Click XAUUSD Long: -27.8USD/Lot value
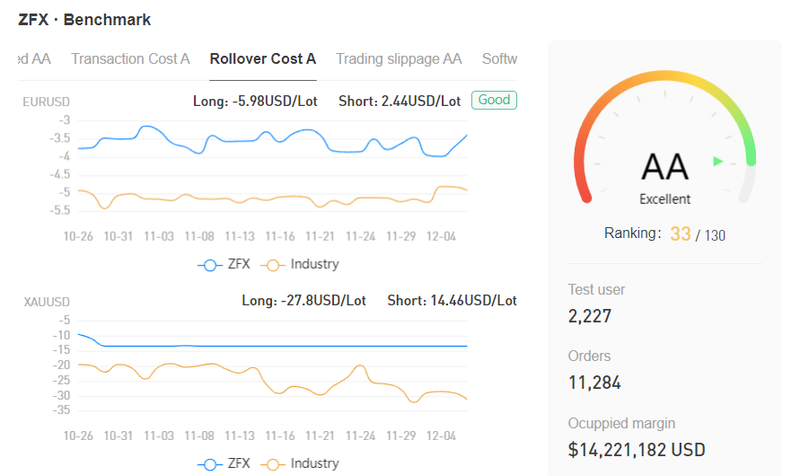The width and height of the screenshot is (800, 476). tap(304, 300)
